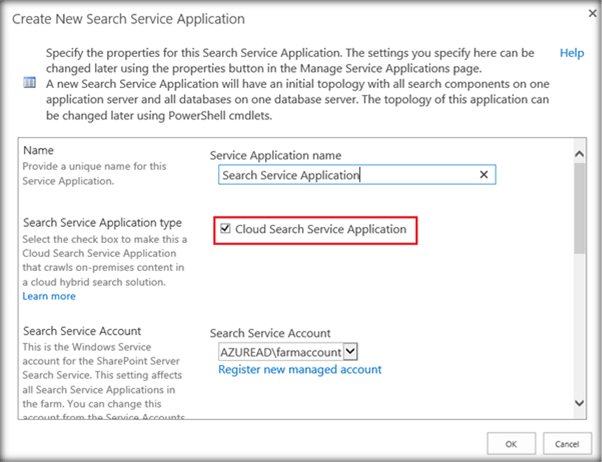Click the Name section heading

point(38,149)
